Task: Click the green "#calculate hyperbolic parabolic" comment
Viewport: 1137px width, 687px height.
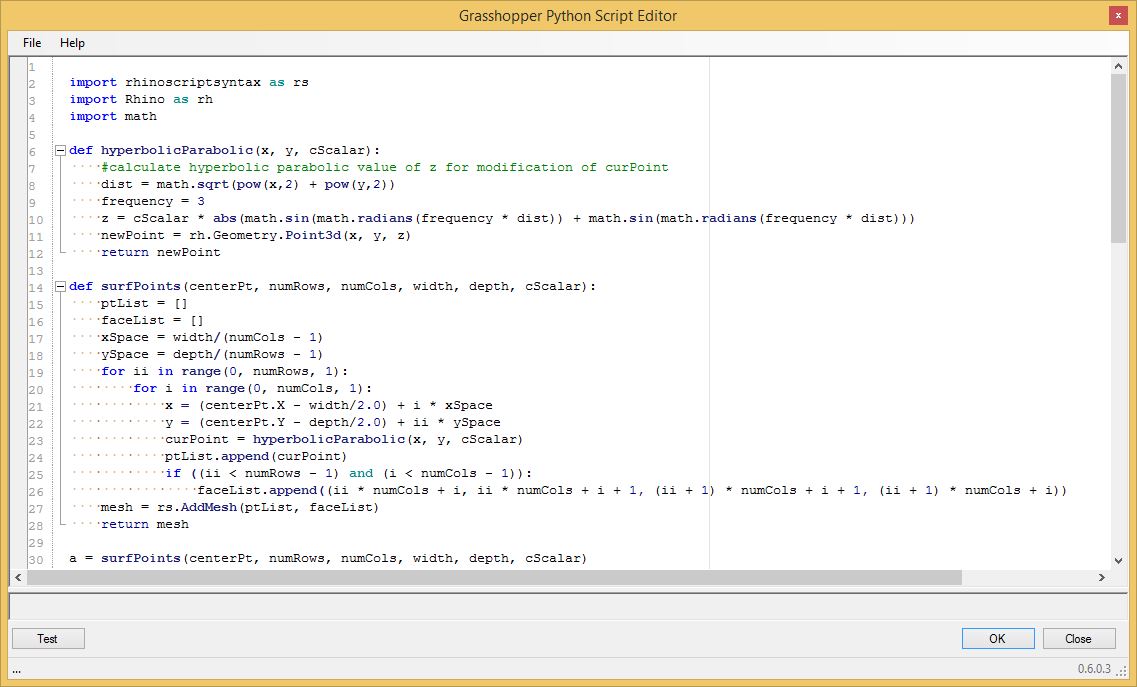Action: pos(385,168)
